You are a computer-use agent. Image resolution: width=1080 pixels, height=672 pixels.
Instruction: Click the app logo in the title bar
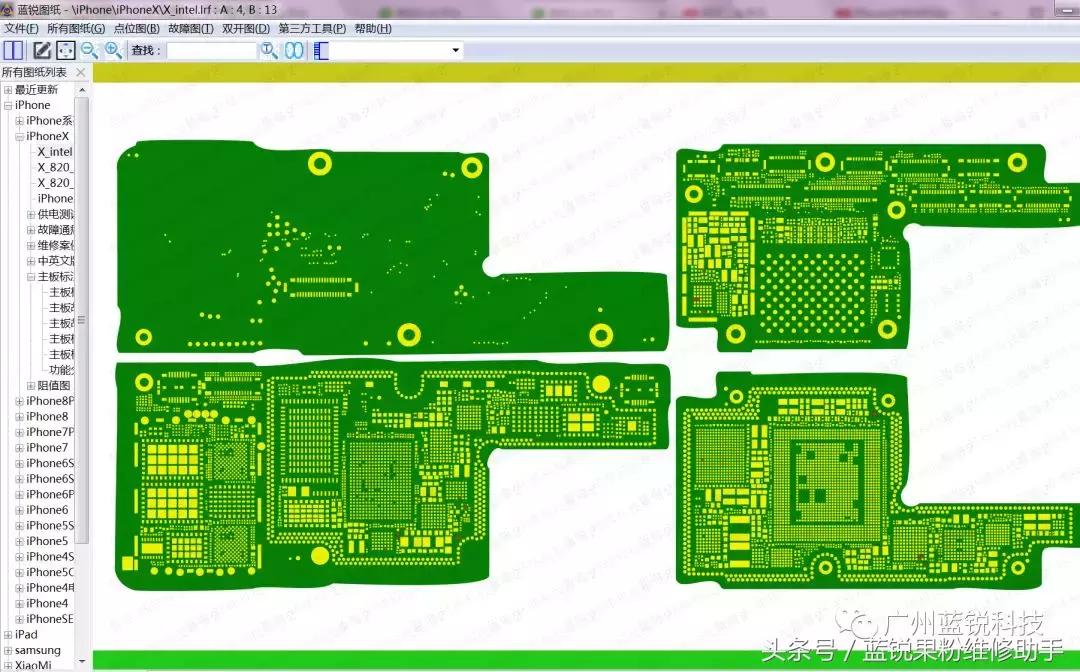[x=8, y=9]
